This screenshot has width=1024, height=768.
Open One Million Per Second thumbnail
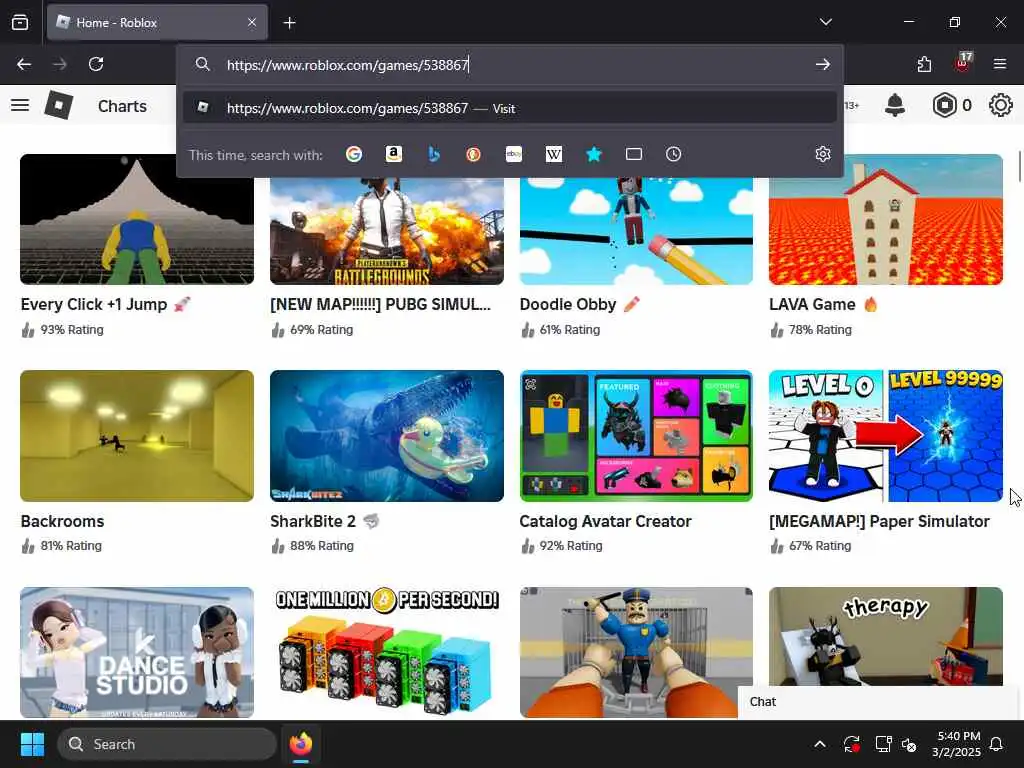pos(387,652)
